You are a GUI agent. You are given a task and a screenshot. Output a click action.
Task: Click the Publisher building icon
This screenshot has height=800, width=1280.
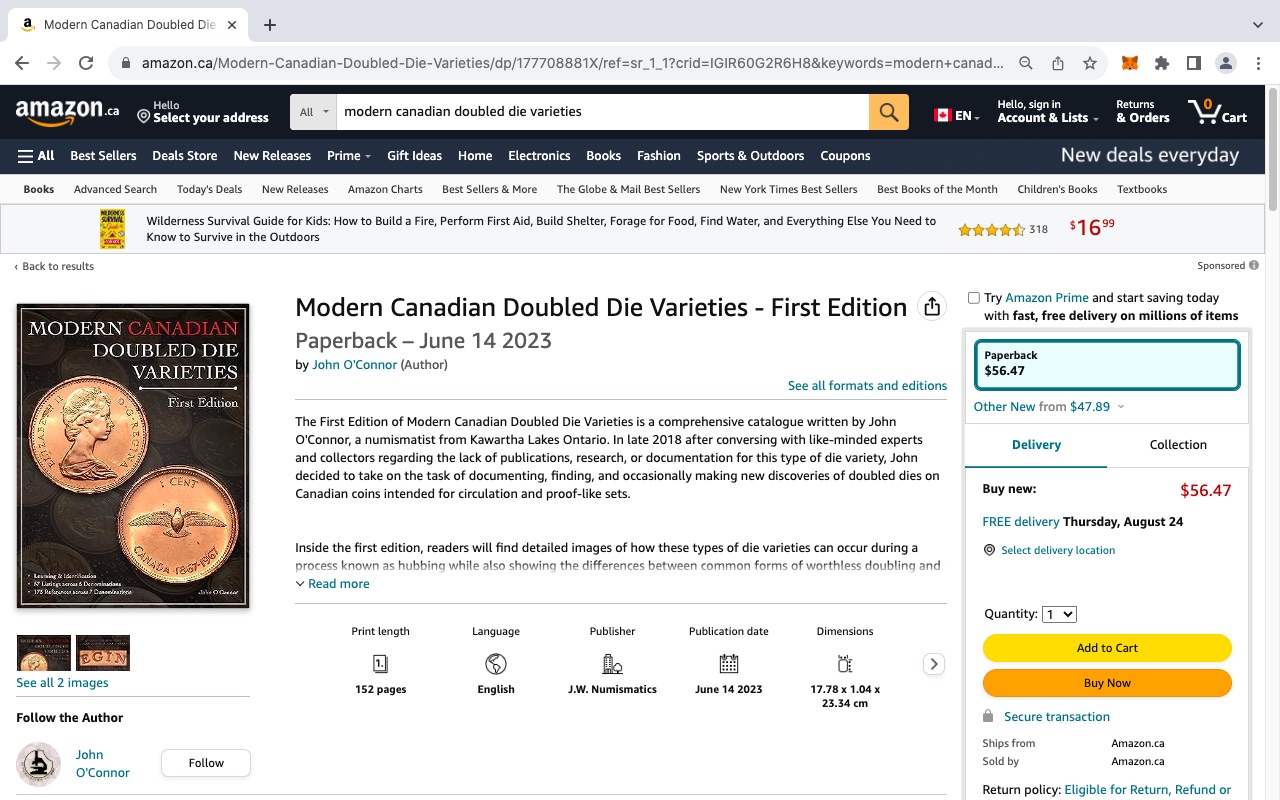pos(612,663)
